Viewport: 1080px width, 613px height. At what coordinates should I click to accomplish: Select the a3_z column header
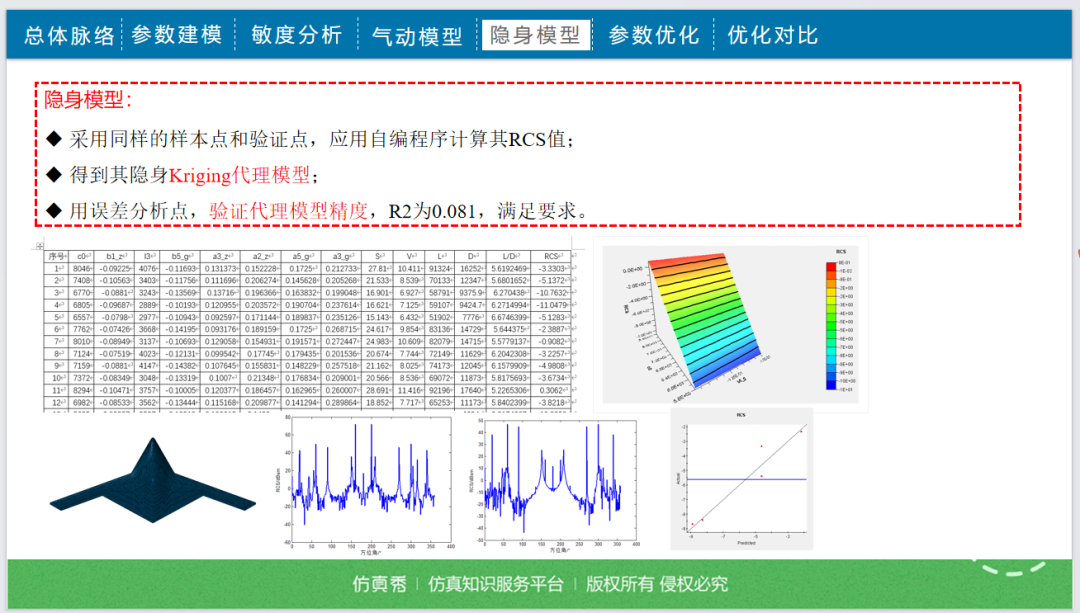click(x=221, y=256)
